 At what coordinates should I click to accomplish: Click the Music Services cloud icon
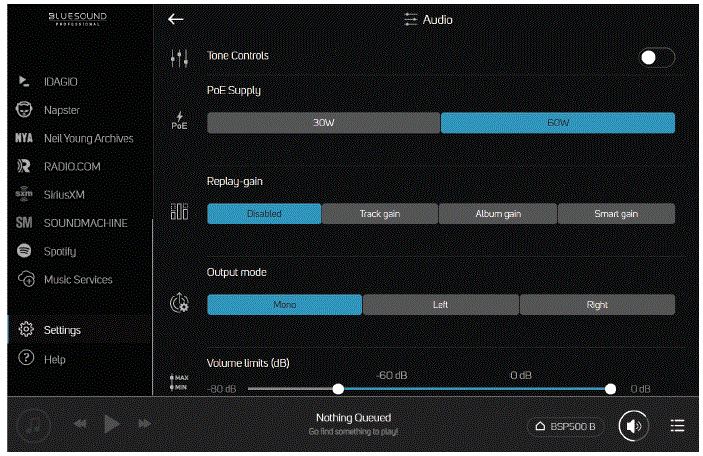pos(26,279)
